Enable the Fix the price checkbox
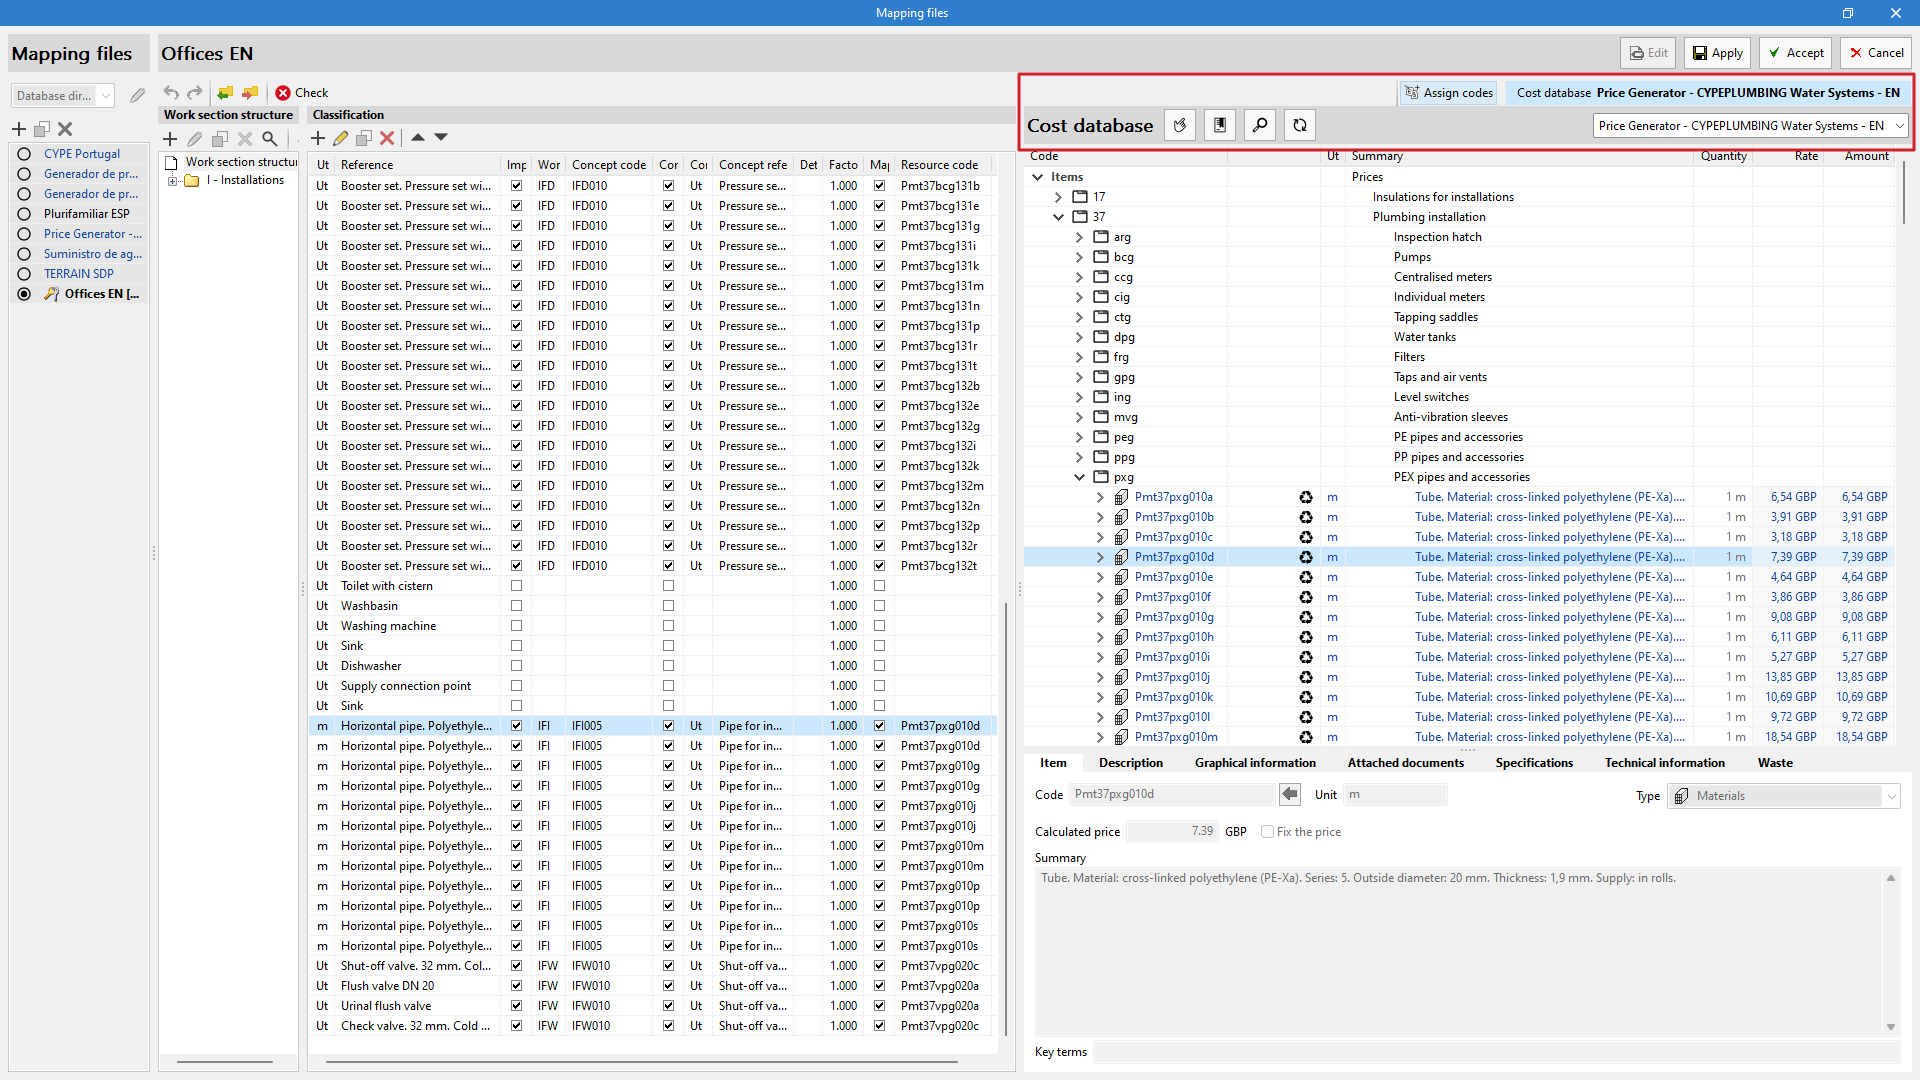The image size is (1920, 1080). pos(1267,832)
